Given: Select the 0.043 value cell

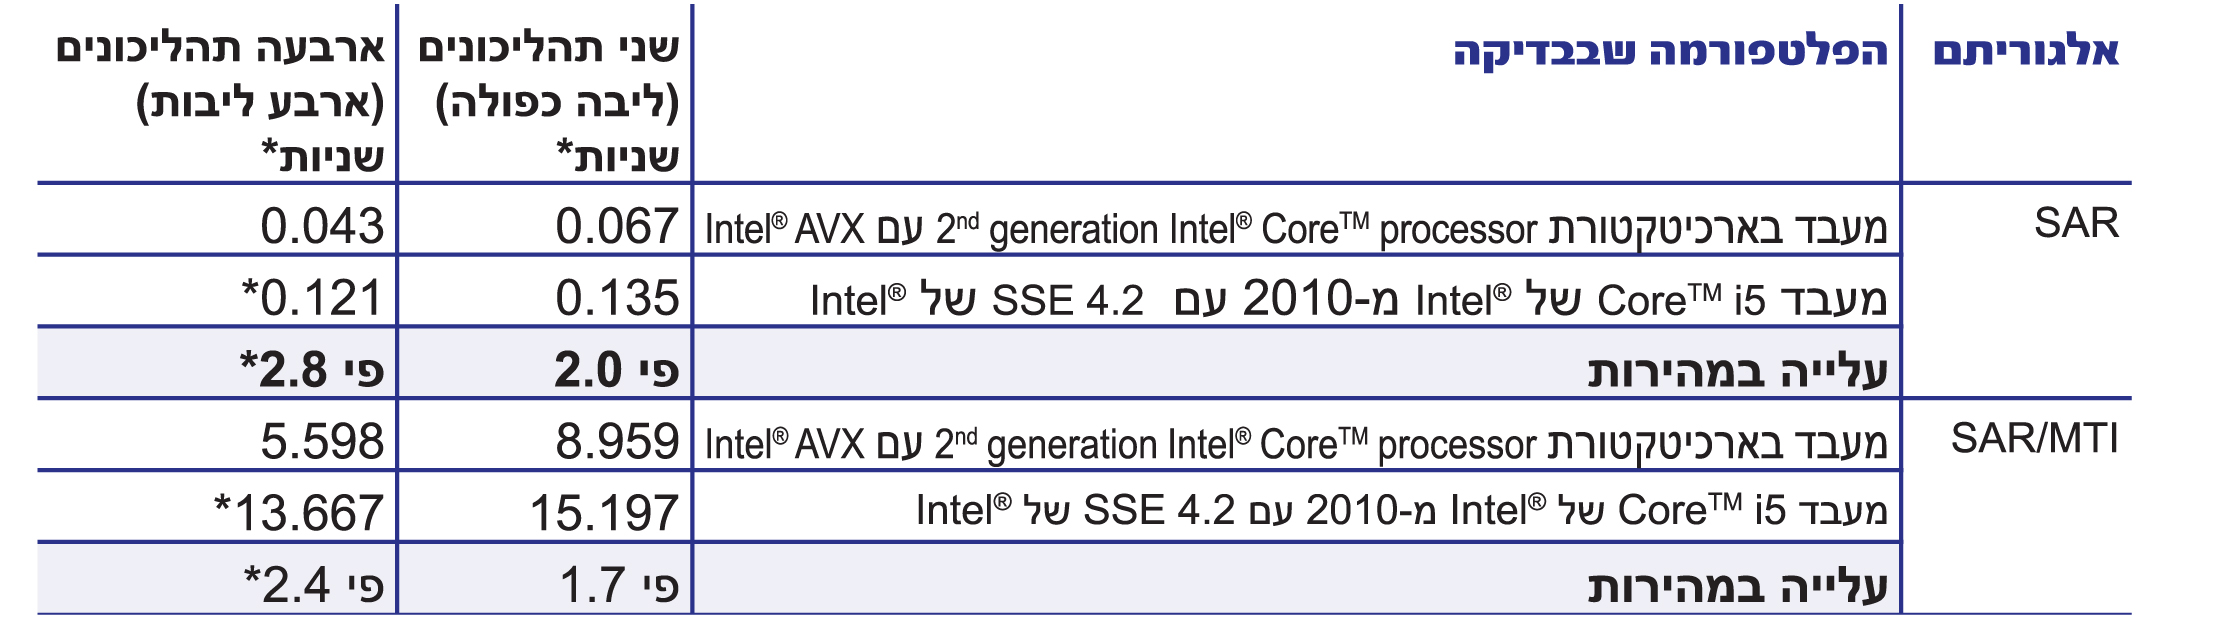Looking at the screenshot, I should pyautogui.click(x=322, y=226).
